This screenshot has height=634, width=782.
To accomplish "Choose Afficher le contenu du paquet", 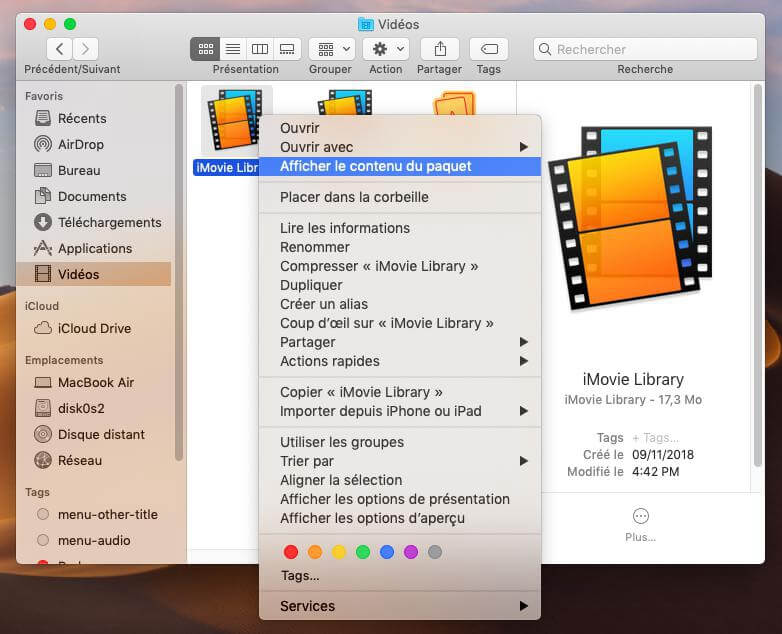I will pyautogui.click(x=399, y=166).
